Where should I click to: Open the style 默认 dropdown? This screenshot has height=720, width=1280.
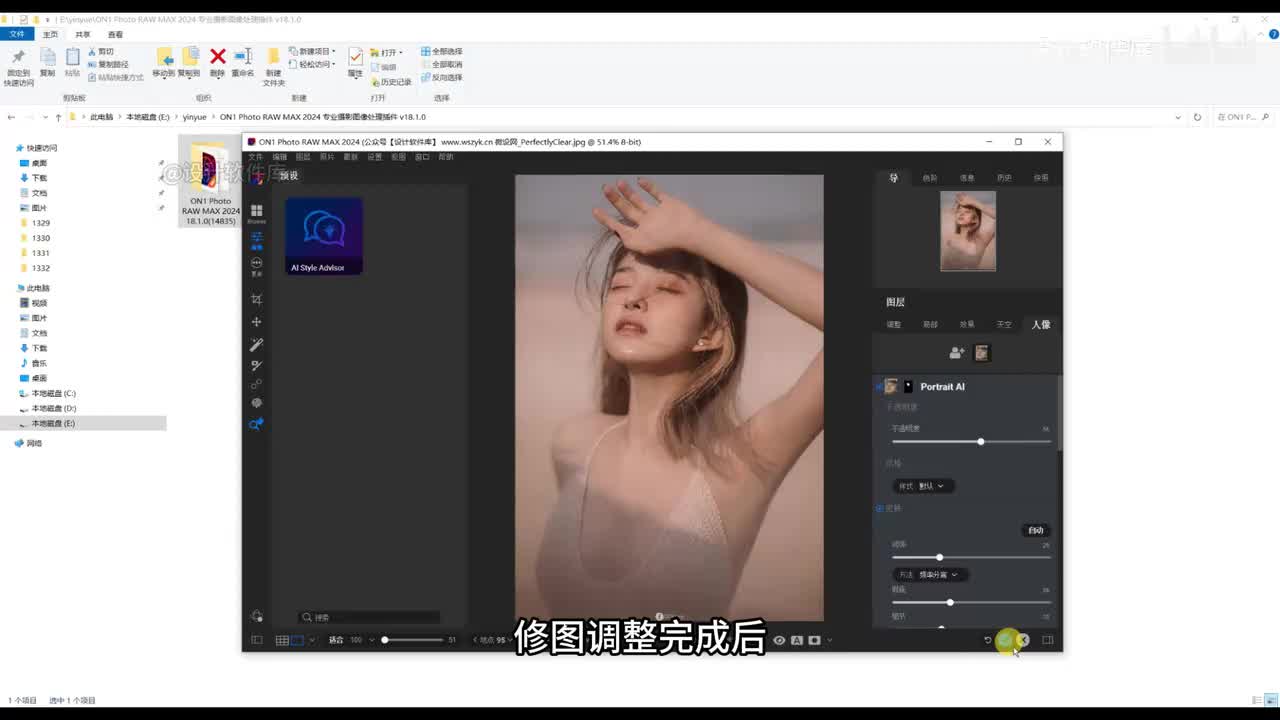coord(920,486)
